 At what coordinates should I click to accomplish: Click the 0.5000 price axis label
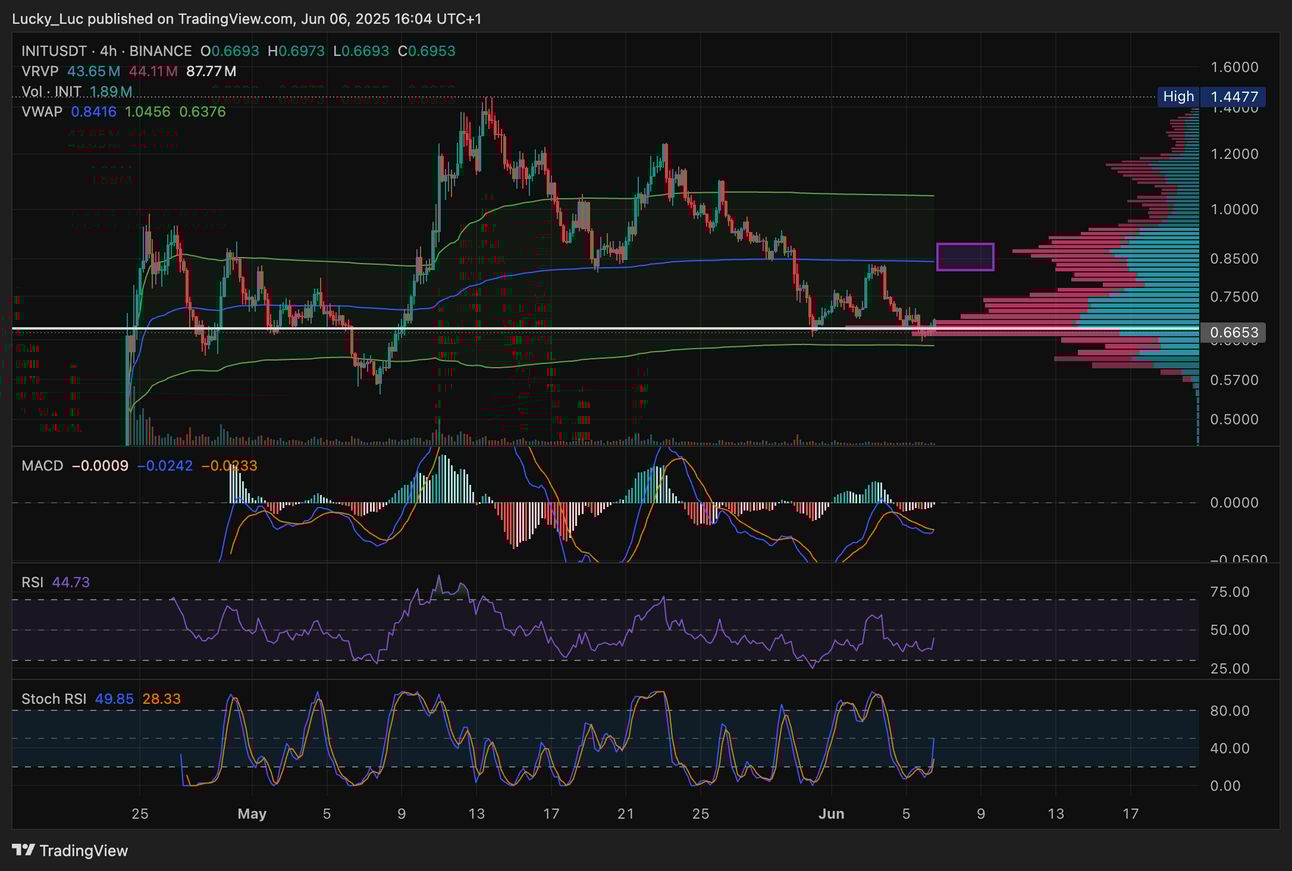tap(1234, 419)
